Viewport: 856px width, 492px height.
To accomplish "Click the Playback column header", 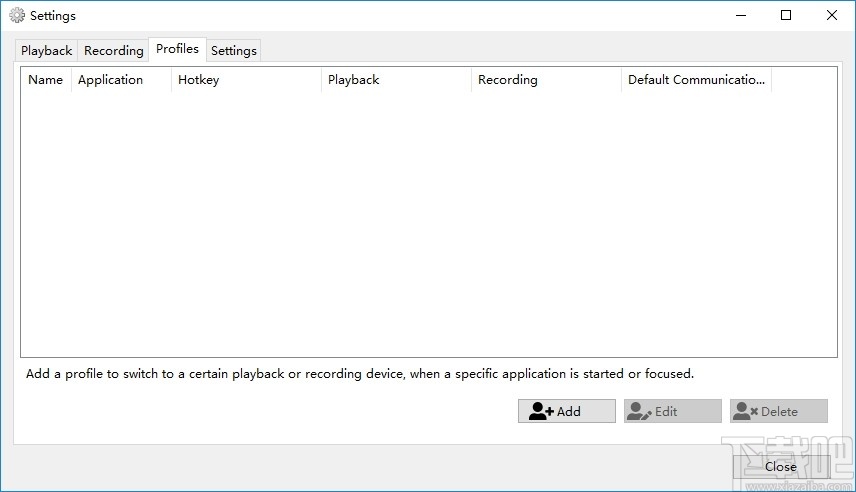I will 353,80.
